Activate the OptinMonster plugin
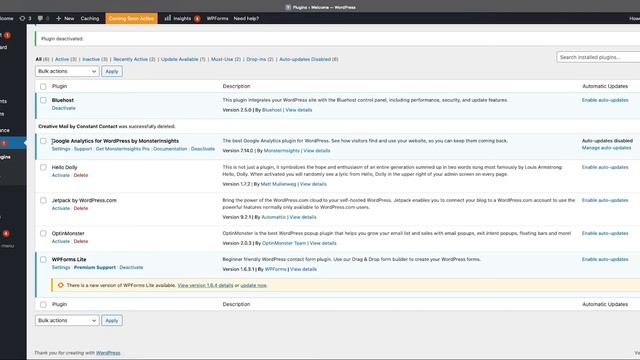The height and width of the screenshot is (360, 640). (x=61, y=242)
